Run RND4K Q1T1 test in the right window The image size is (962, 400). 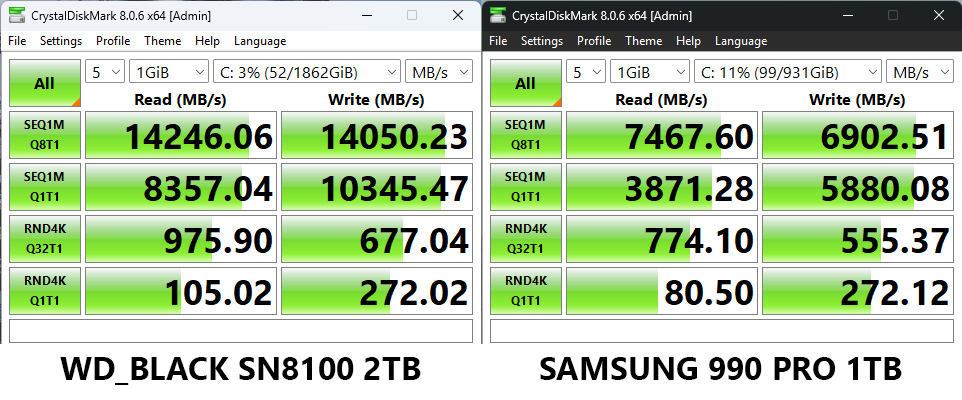(x=526, y=291)
